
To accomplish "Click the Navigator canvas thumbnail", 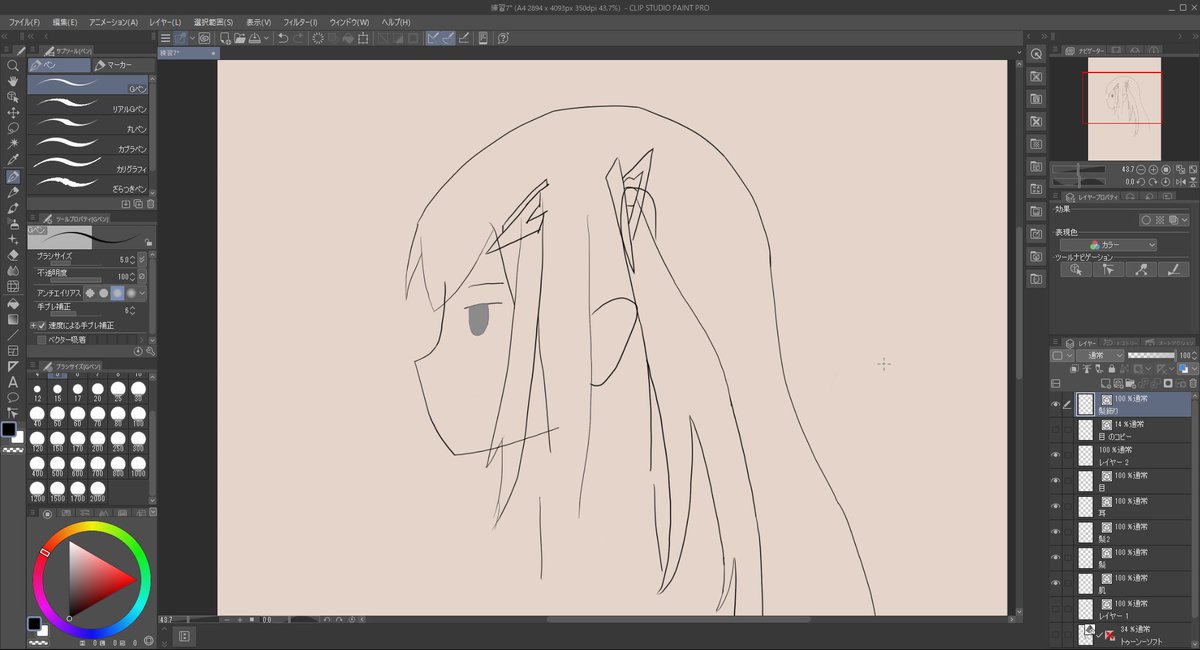I will pyautogui.click(x=1122, y=108).
